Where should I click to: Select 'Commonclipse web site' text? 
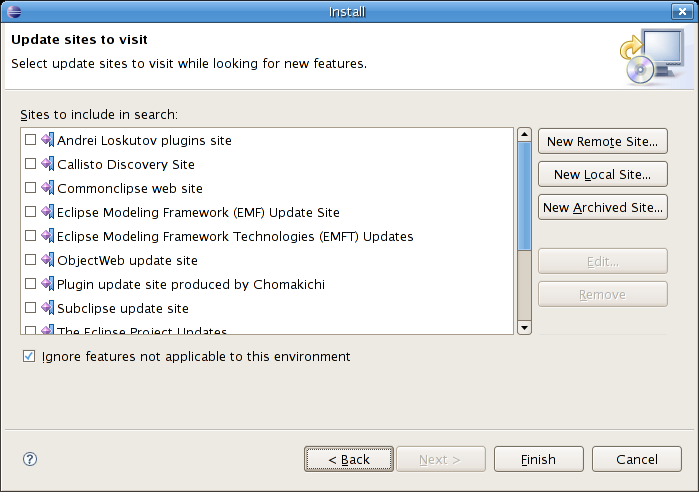pos(130,189)
